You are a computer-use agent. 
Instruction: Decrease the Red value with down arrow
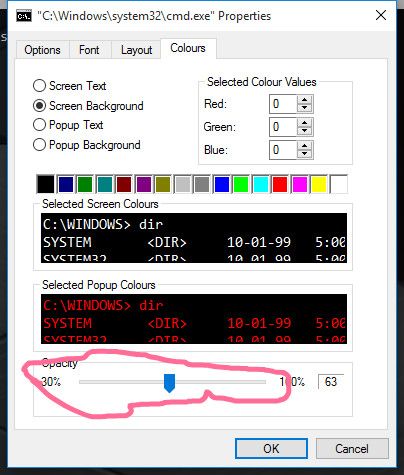coord(304,108)
